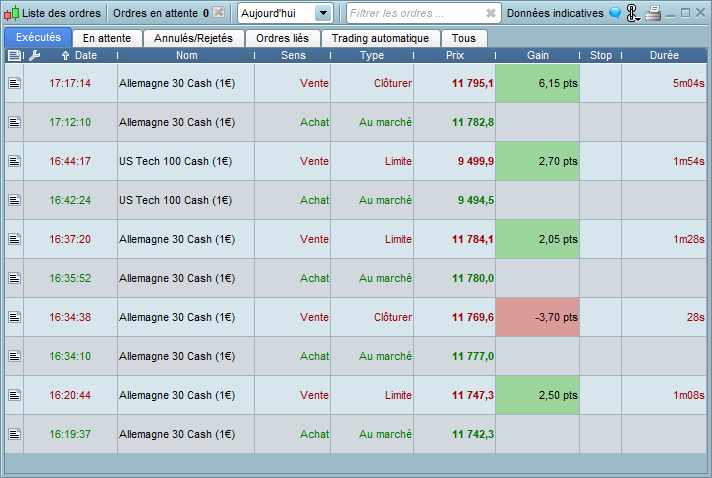712x478 pixels.
Task: Click price 11 782,8 cell
Action: [x=454, y=122]
